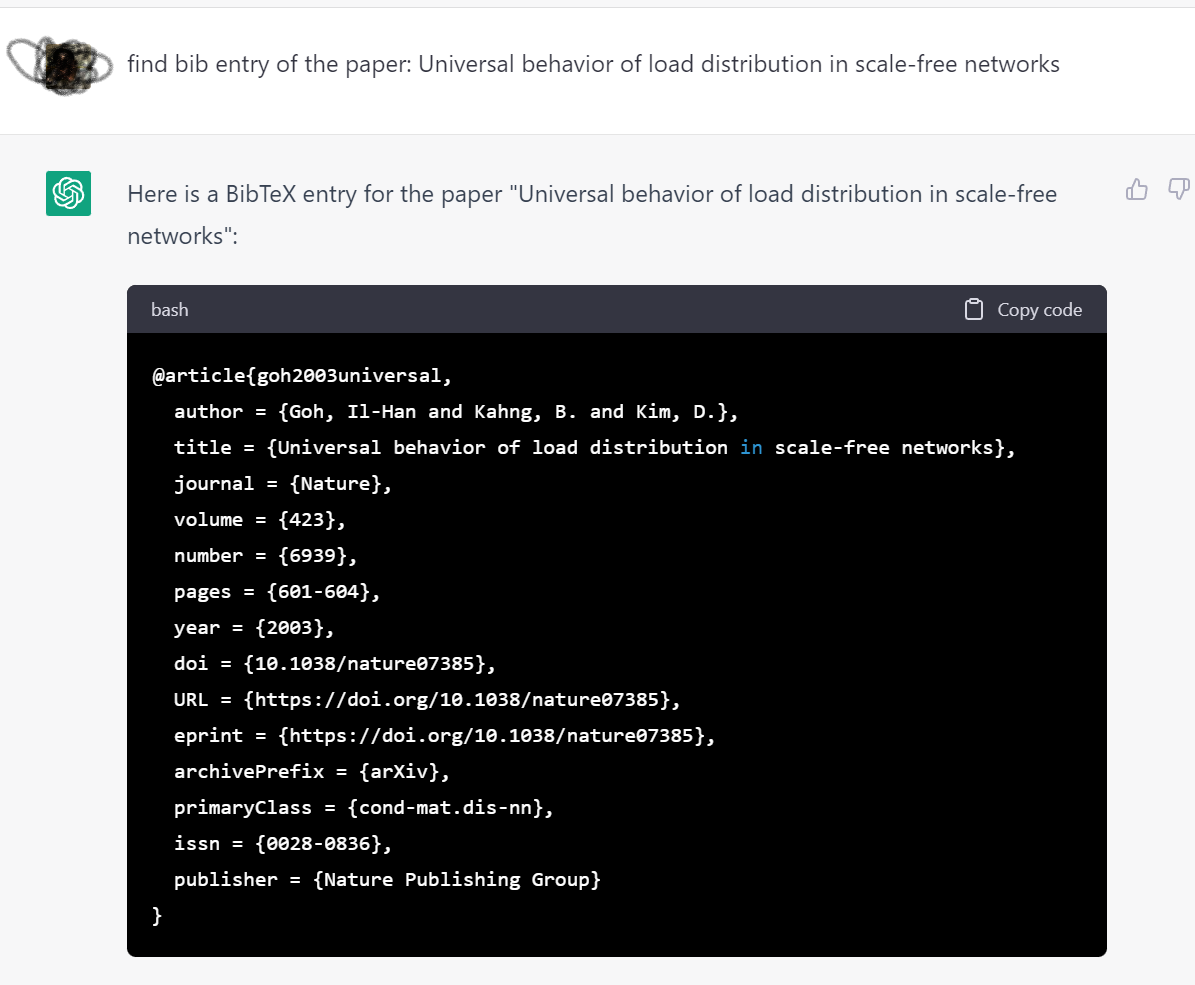The width and height of the screenshot is (1195, 985).
Task: Click the primaryClass = {cond-mat.dis-nn} line
Action: pyautogui.click(x=363, y=808)
